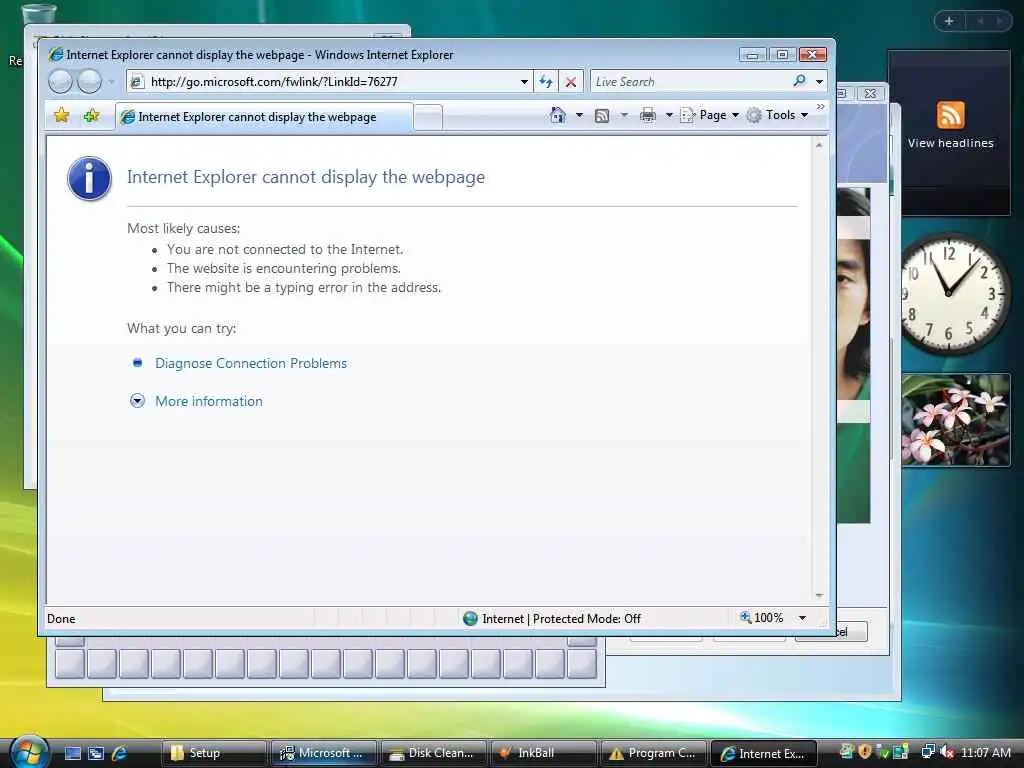Click the magnifier Search icon
The image size is (1024, 768).
point(799,81)
